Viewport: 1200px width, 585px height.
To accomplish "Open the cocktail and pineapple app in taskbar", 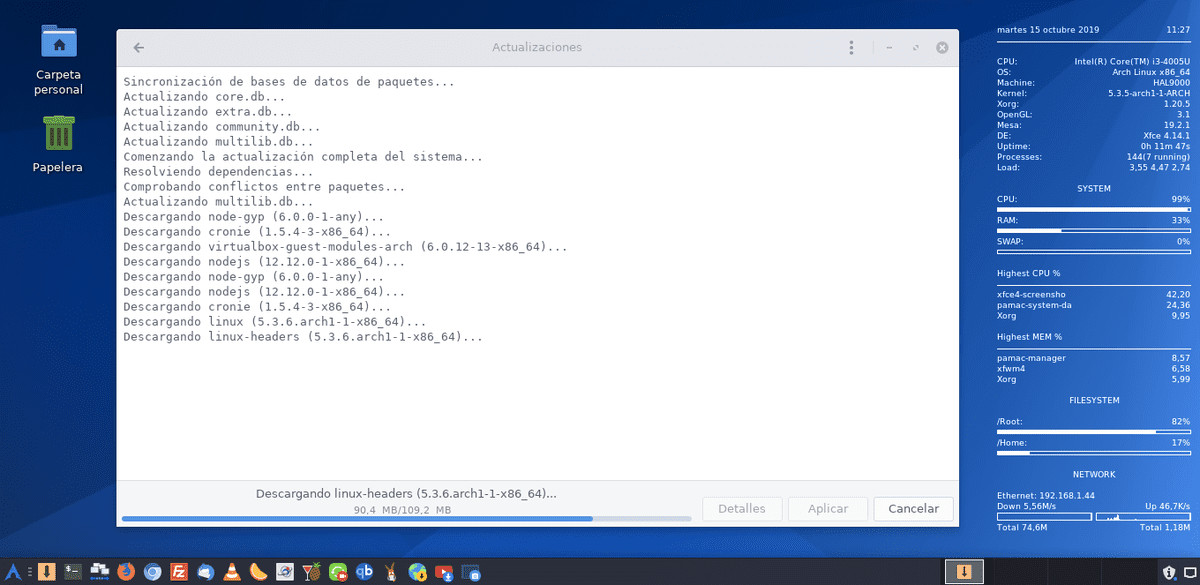I will click(x=312, y=572).
